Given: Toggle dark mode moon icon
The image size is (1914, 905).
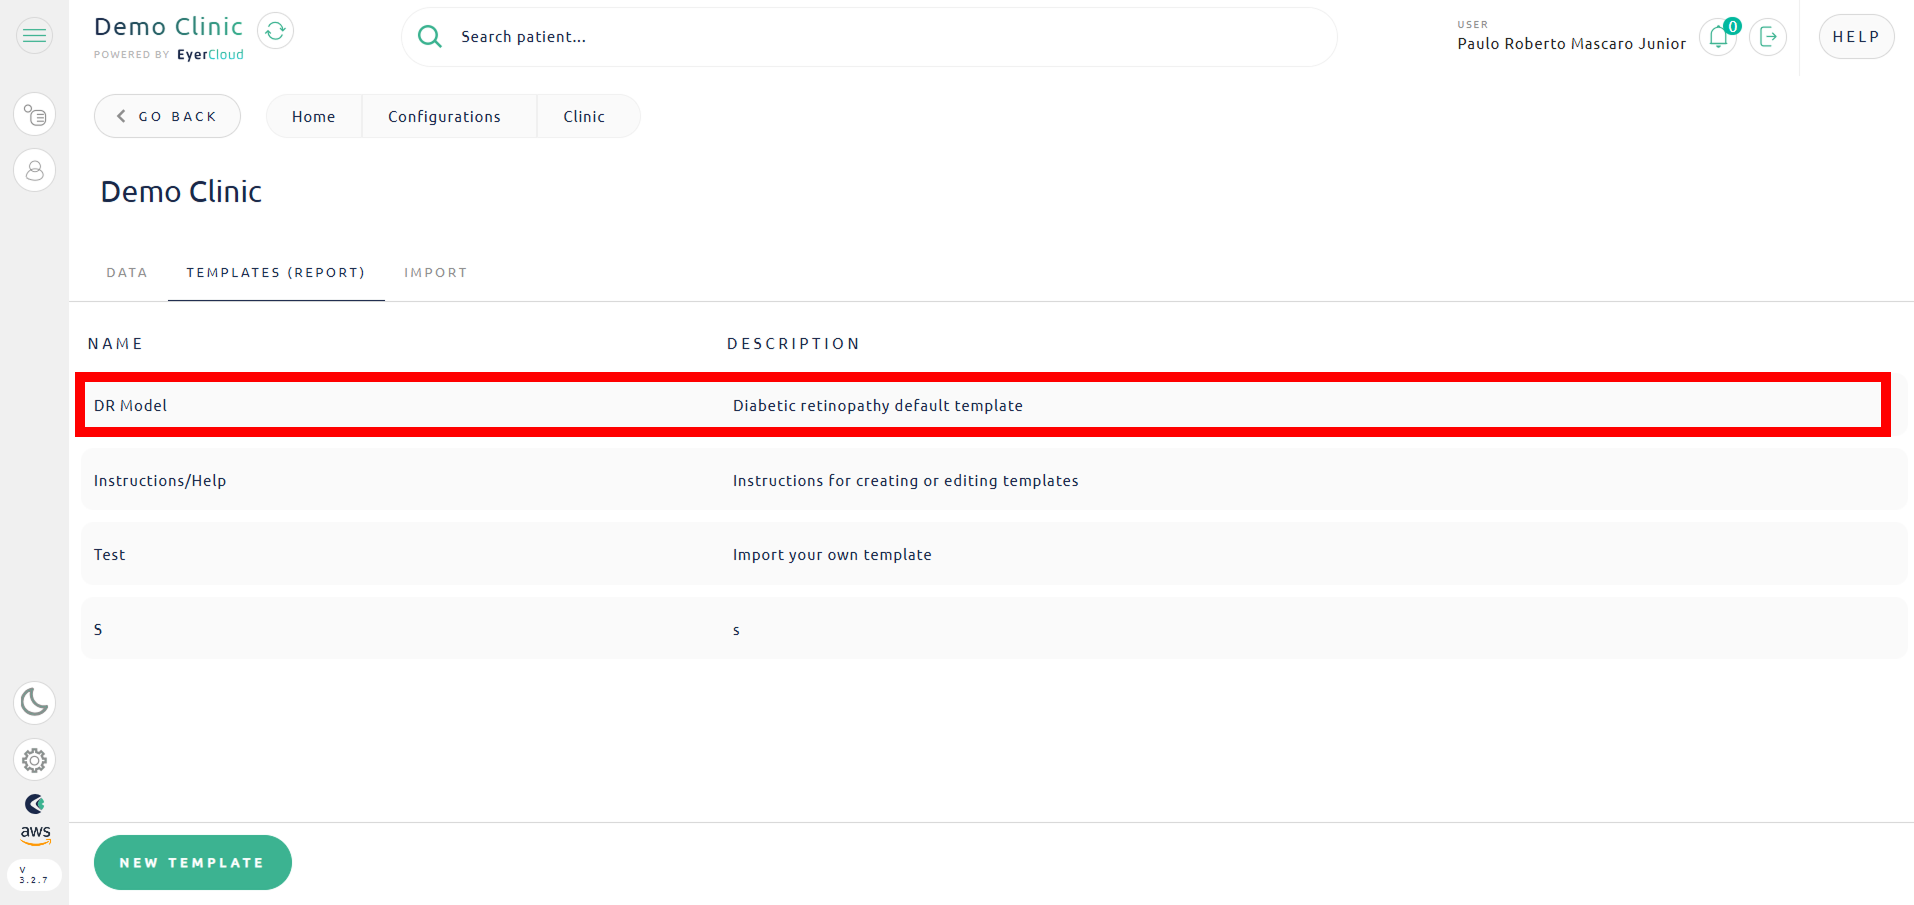Looking at the screenshot, I should point(34,702).
